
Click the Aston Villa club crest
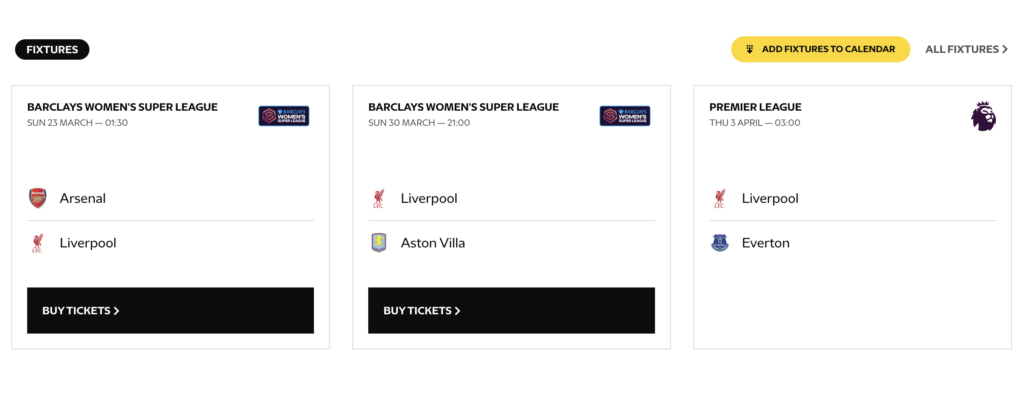click(x=379, y=243)
